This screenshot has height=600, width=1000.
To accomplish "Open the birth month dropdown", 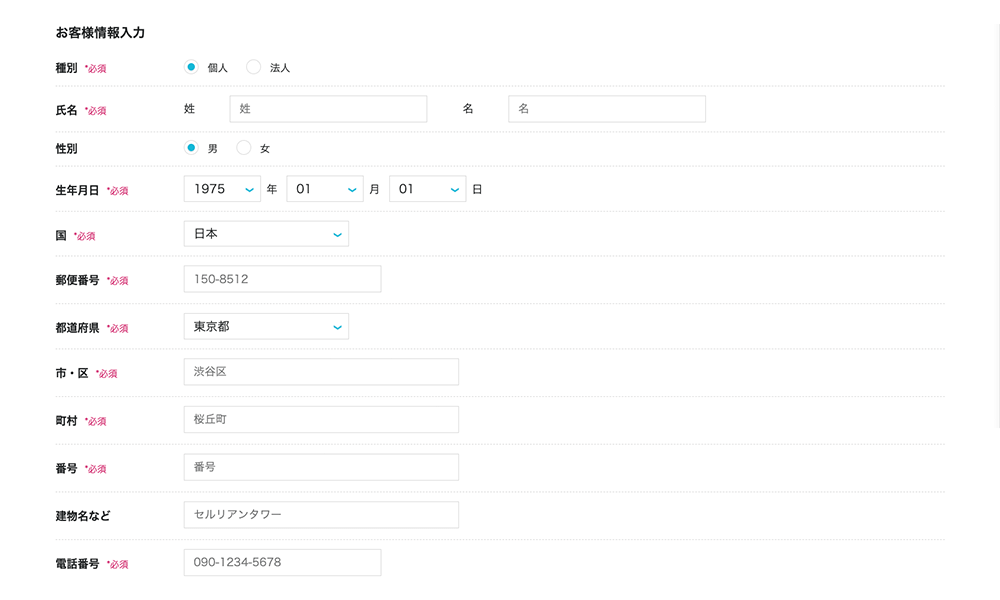I will (324, 189).
